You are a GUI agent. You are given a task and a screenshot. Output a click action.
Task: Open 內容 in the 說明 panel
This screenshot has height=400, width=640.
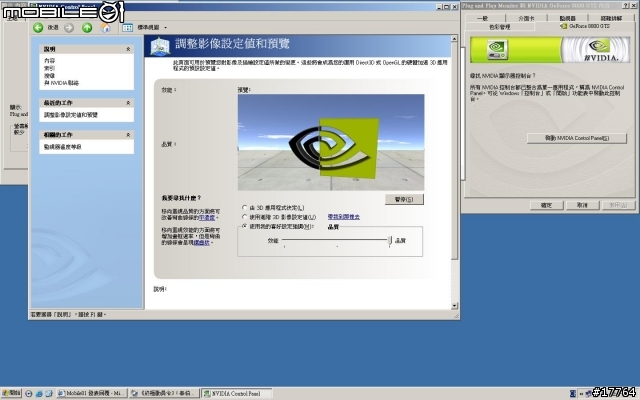(49, 60)
